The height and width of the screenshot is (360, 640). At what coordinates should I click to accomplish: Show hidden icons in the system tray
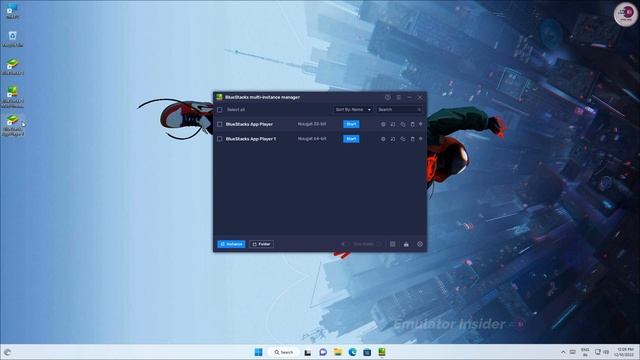563,352
